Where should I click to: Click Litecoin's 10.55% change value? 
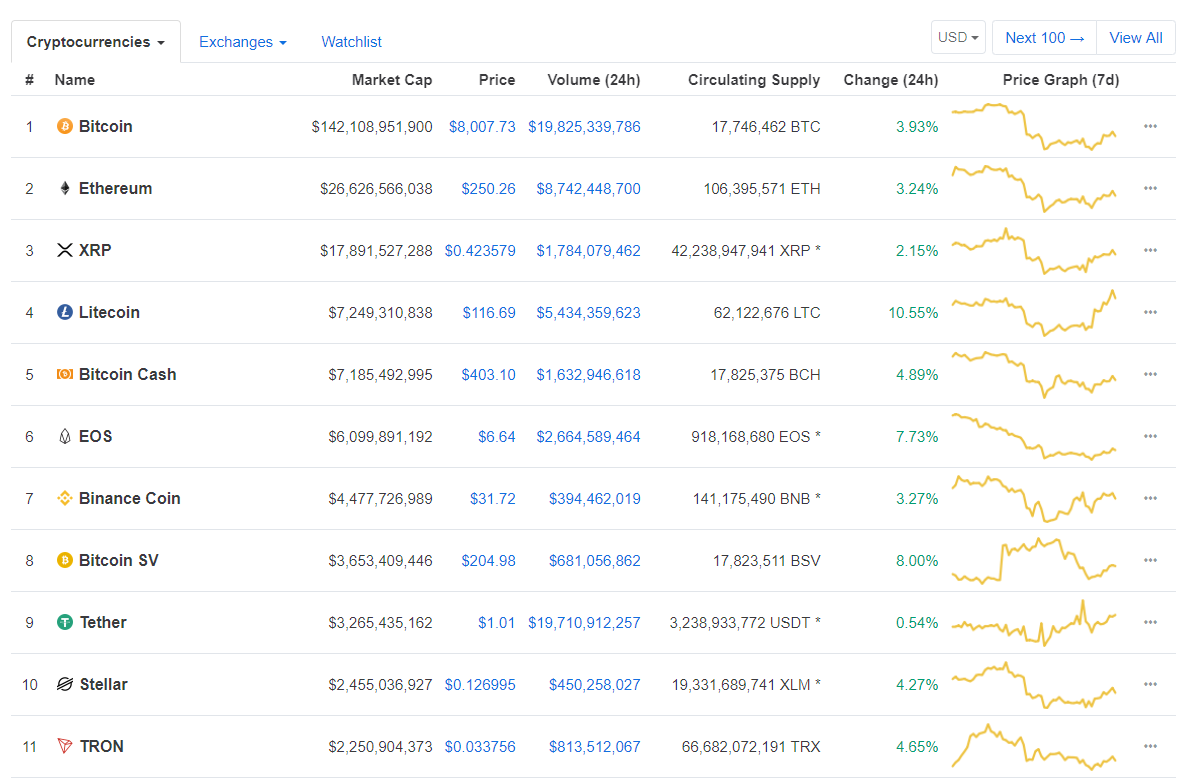pos(913,313)
